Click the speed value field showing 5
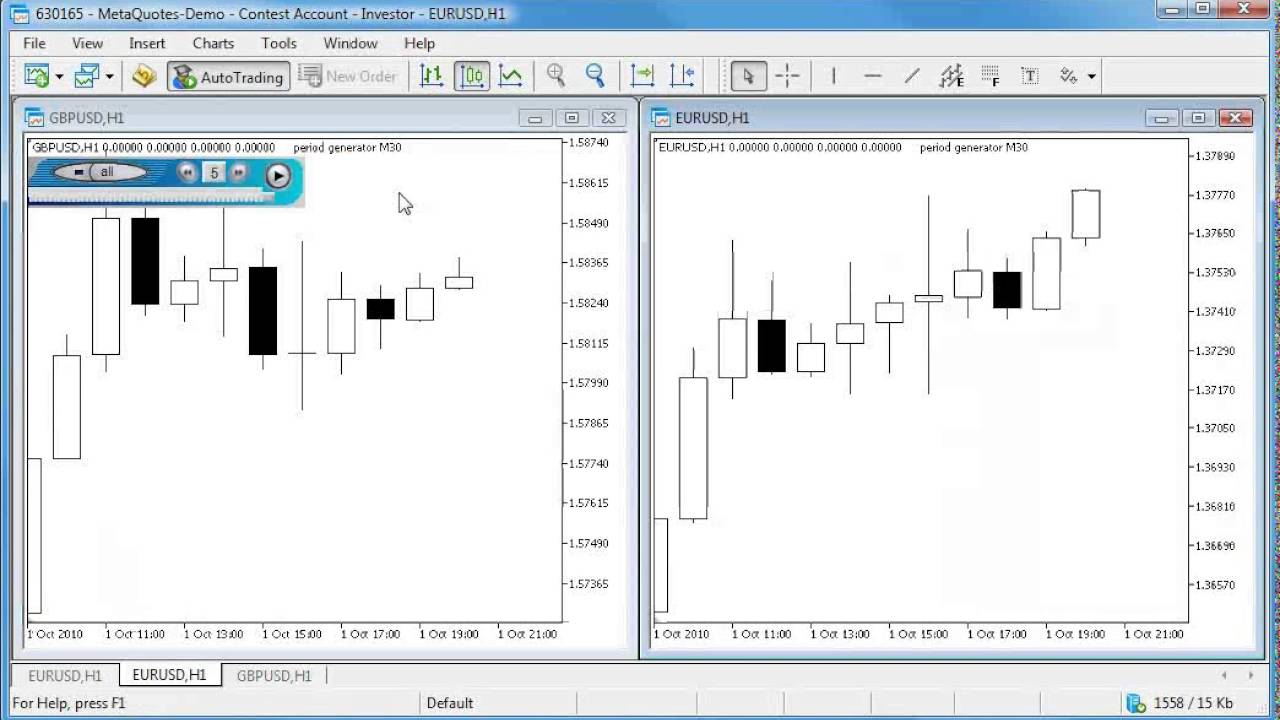This screenshot has width=1280, height=720. tap(213, 172)
